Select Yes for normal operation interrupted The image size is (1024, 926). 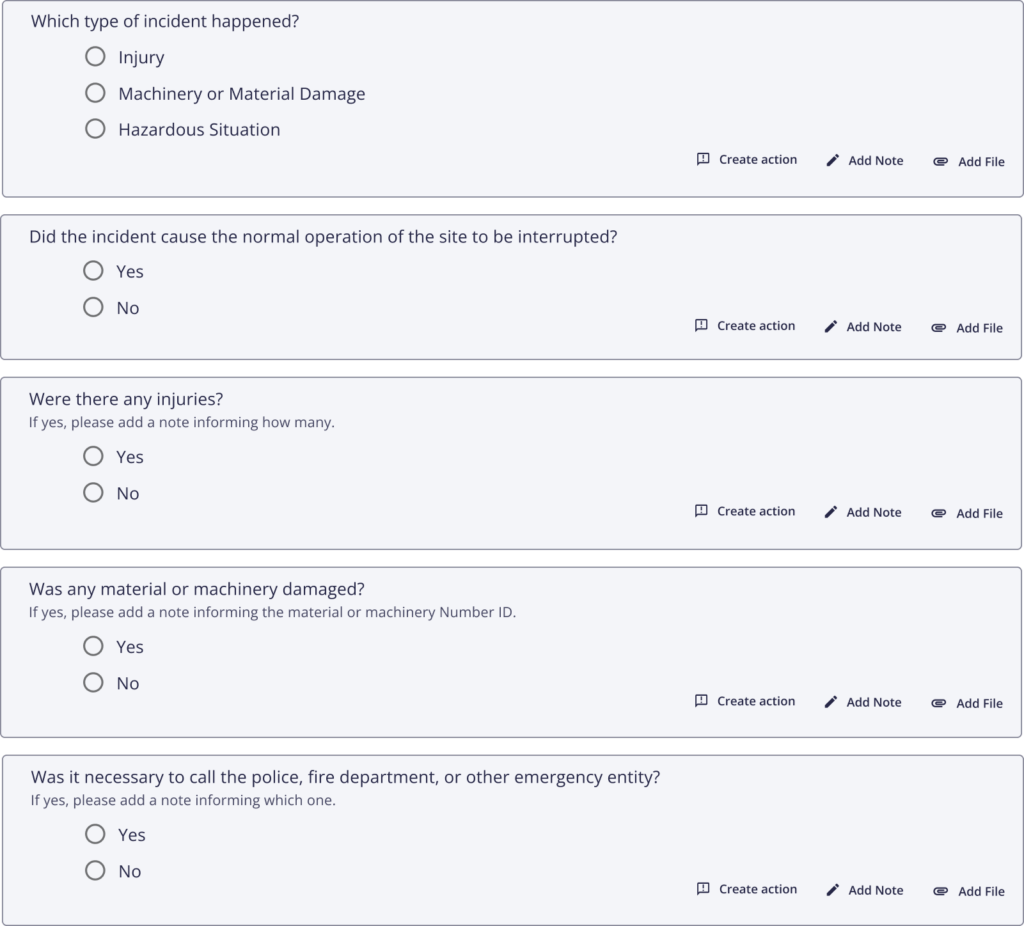(93, 270)
